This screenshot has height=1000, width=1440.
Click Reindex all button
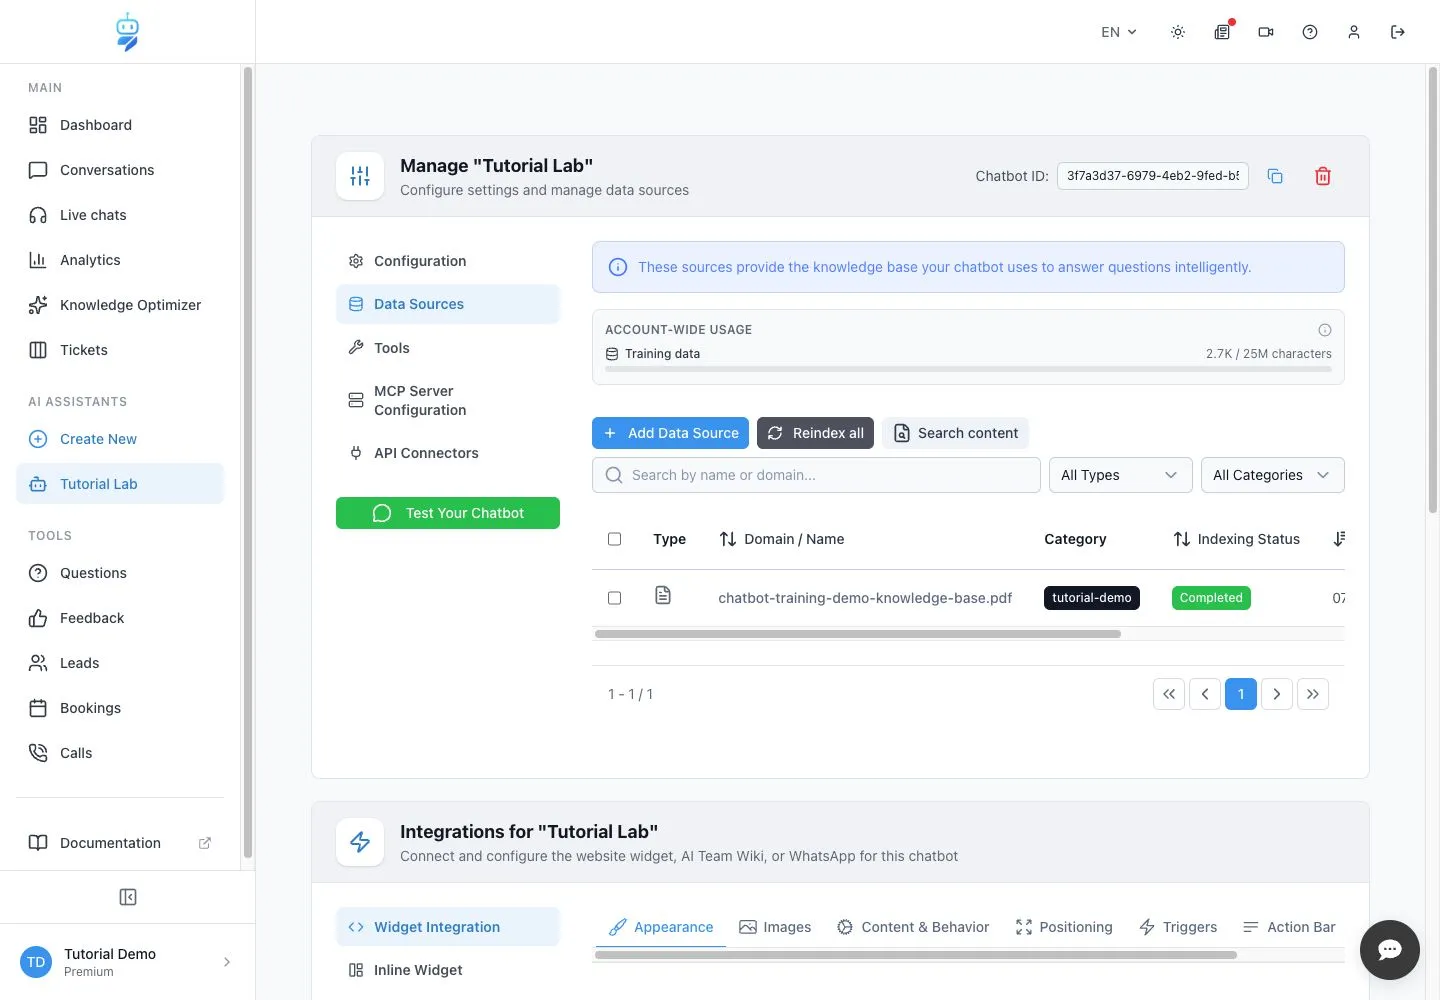815,433
